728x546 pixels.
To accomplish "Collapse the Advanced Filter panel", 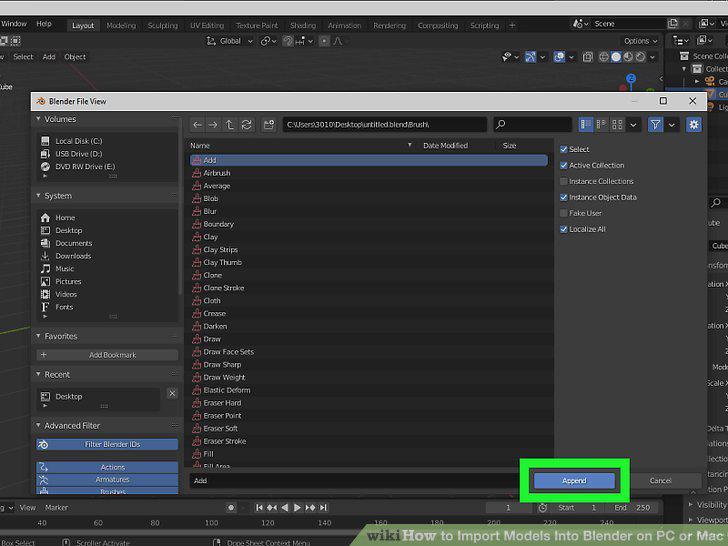I will pos(39,425).
